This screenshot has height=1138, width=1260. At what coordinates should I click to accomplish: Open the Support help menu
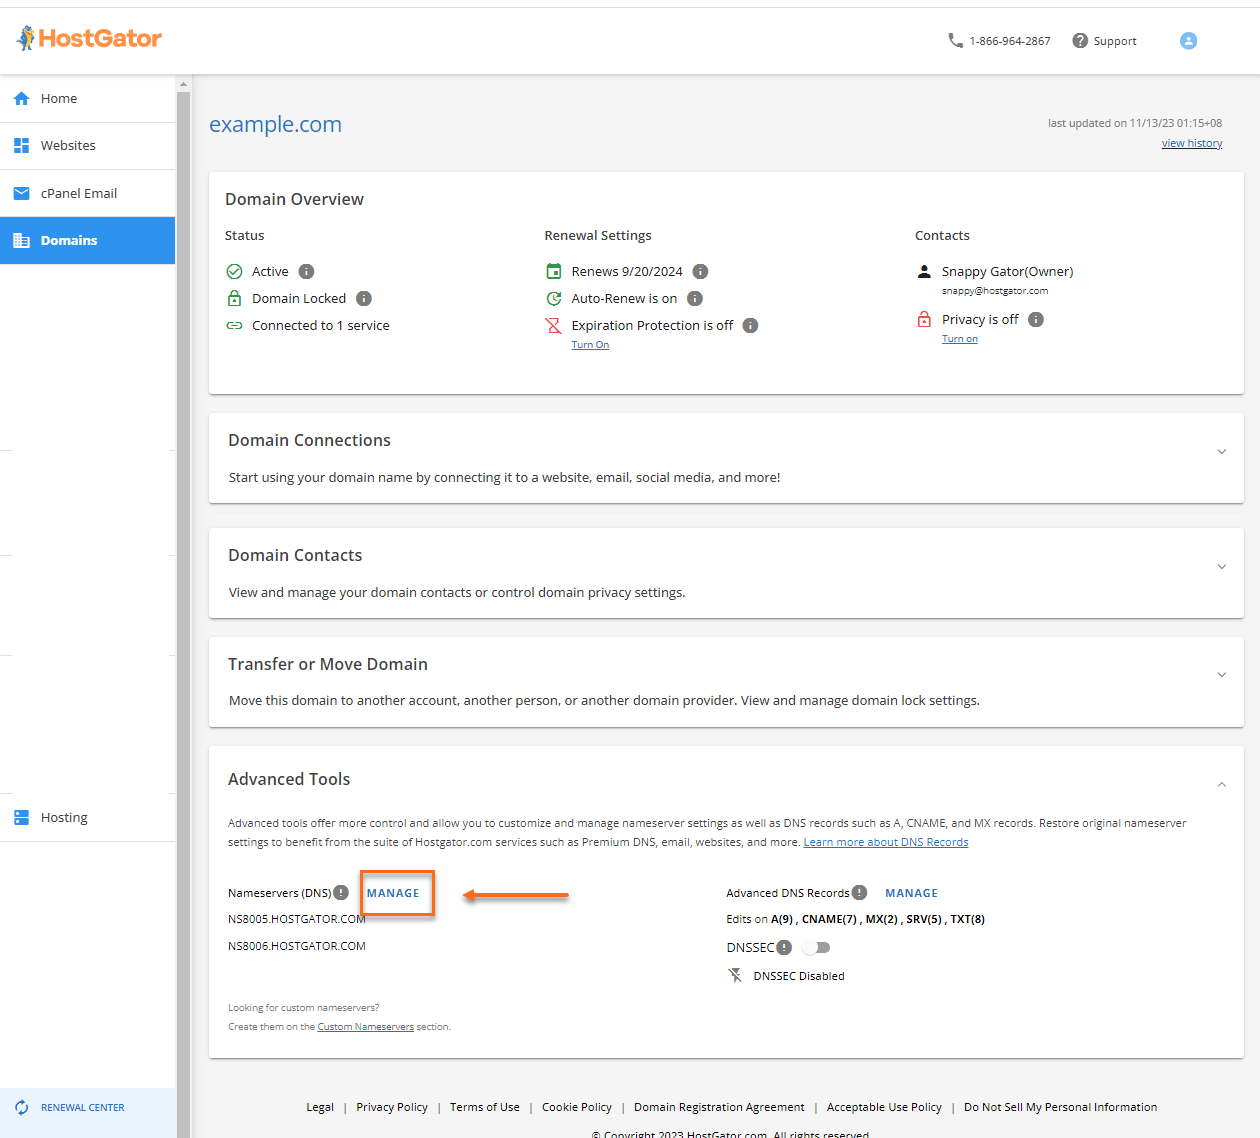(1104, 40)
